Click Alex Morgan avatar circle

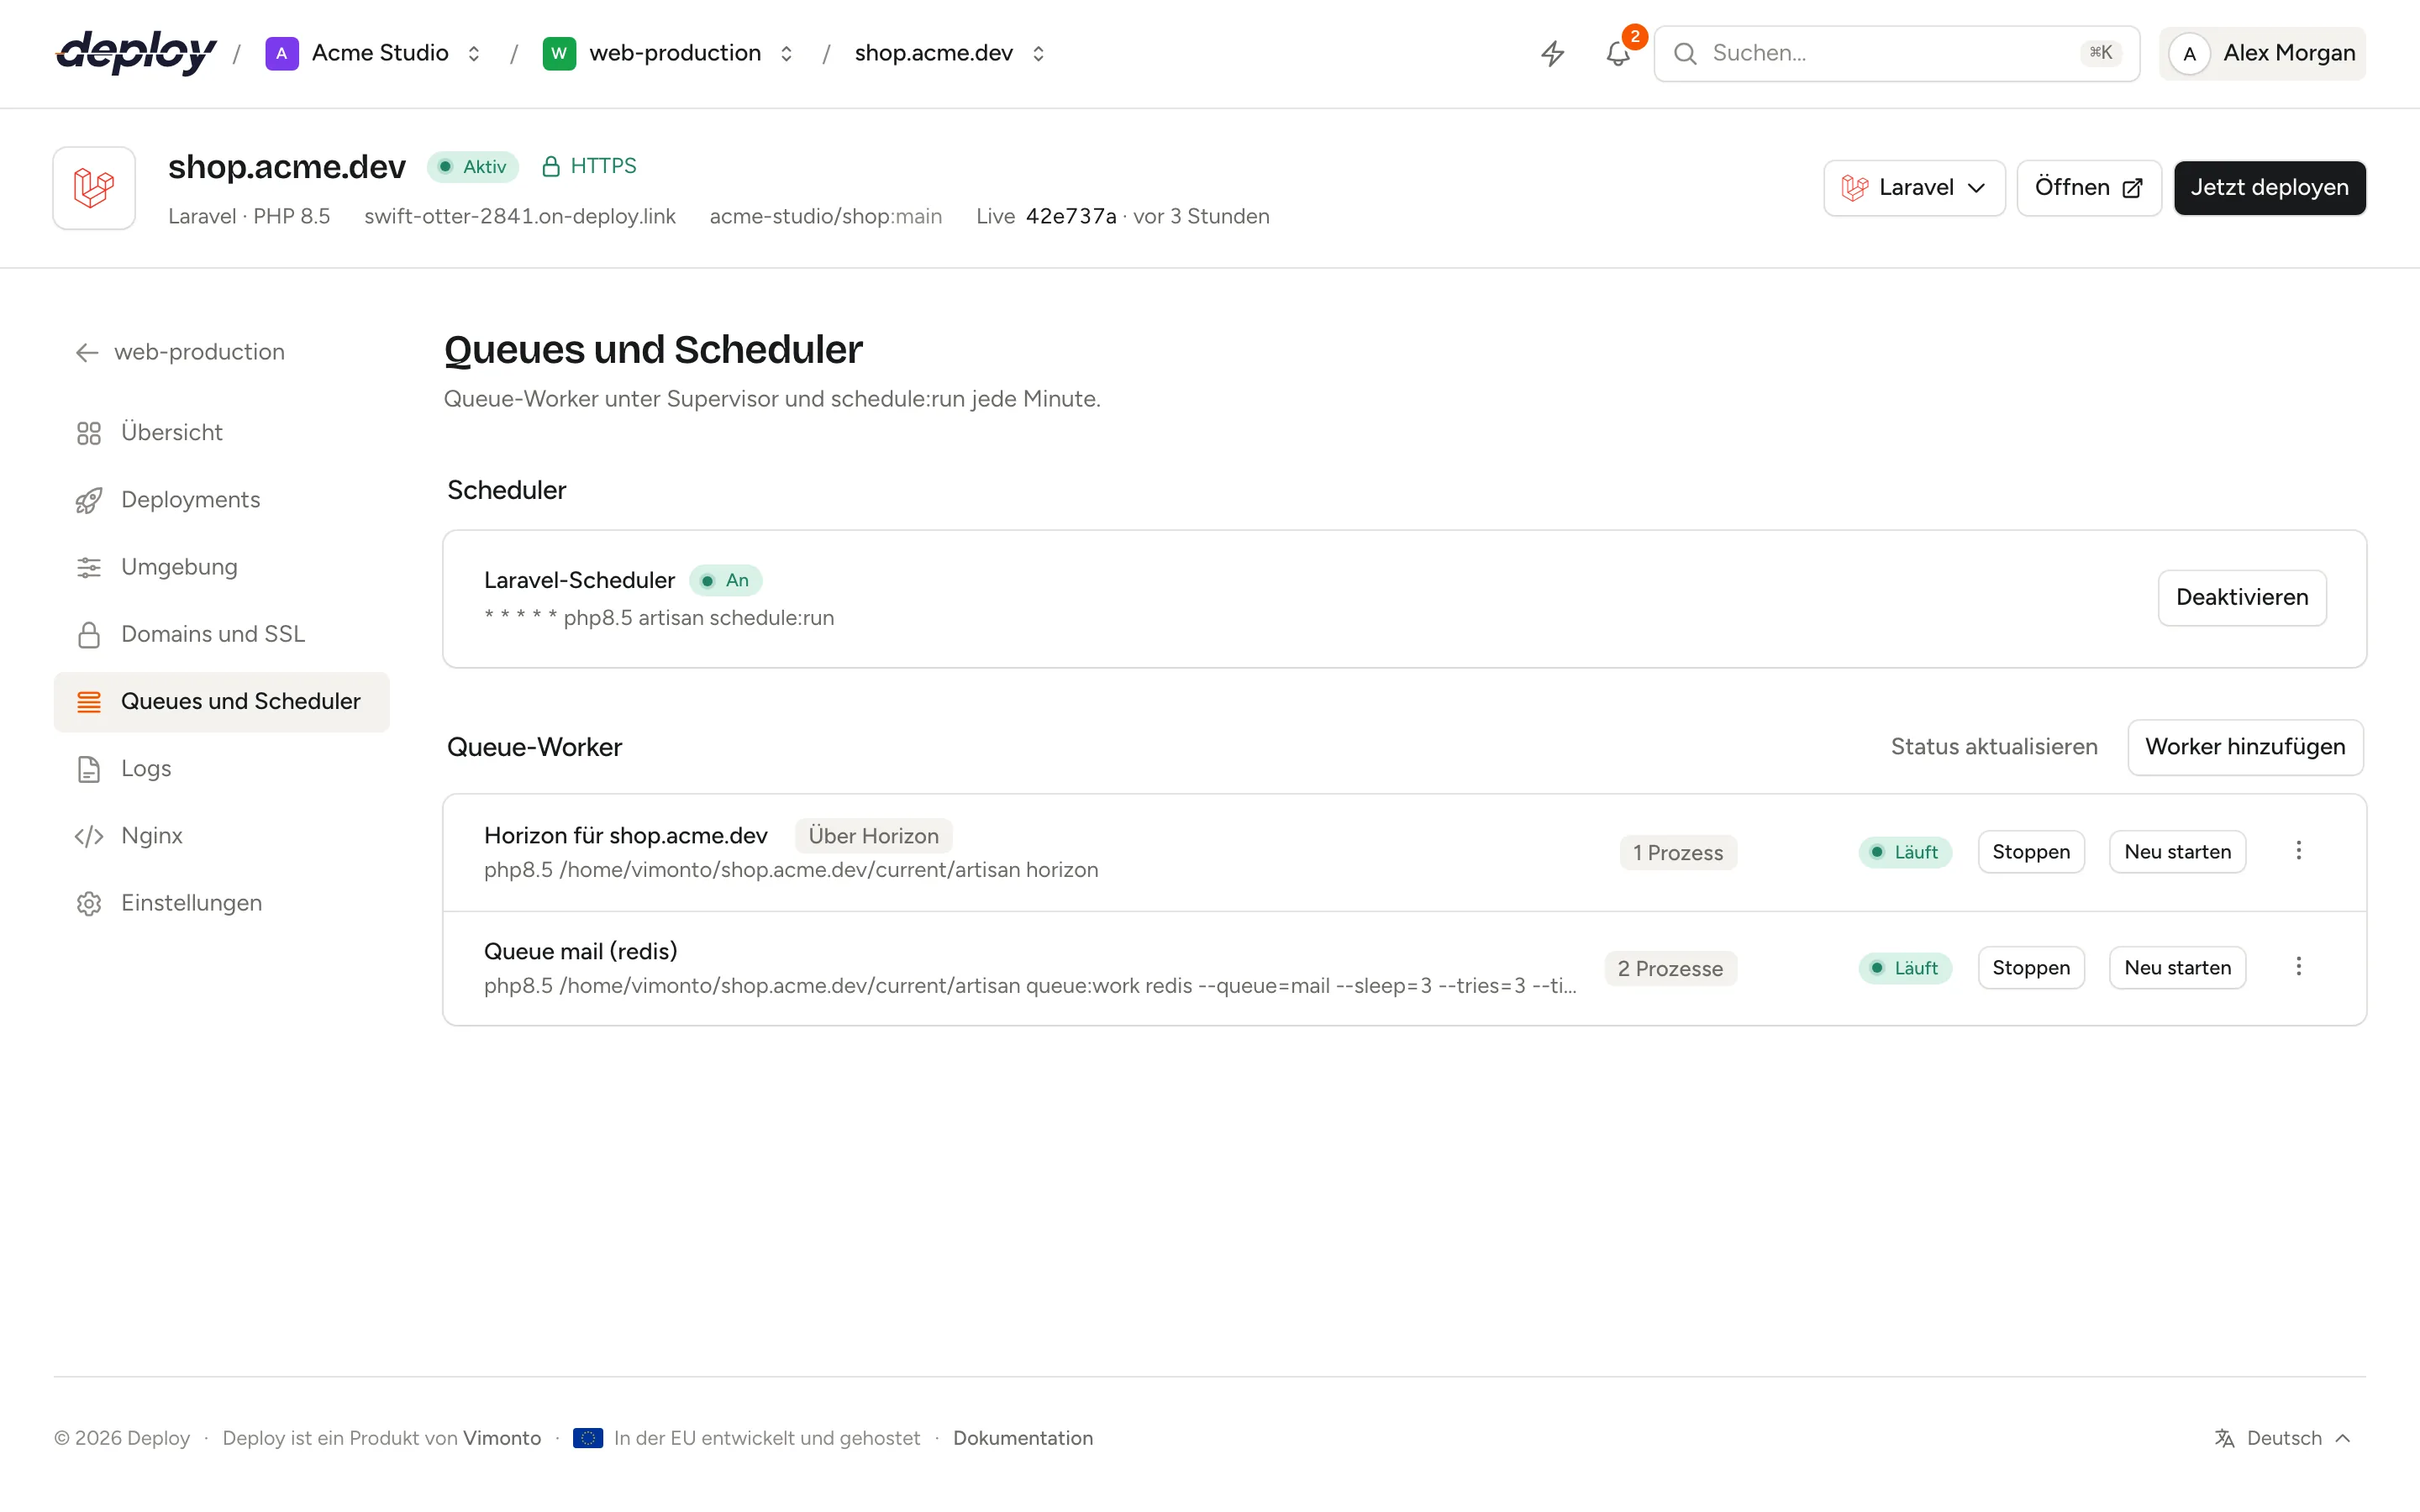click(2189, 53)
